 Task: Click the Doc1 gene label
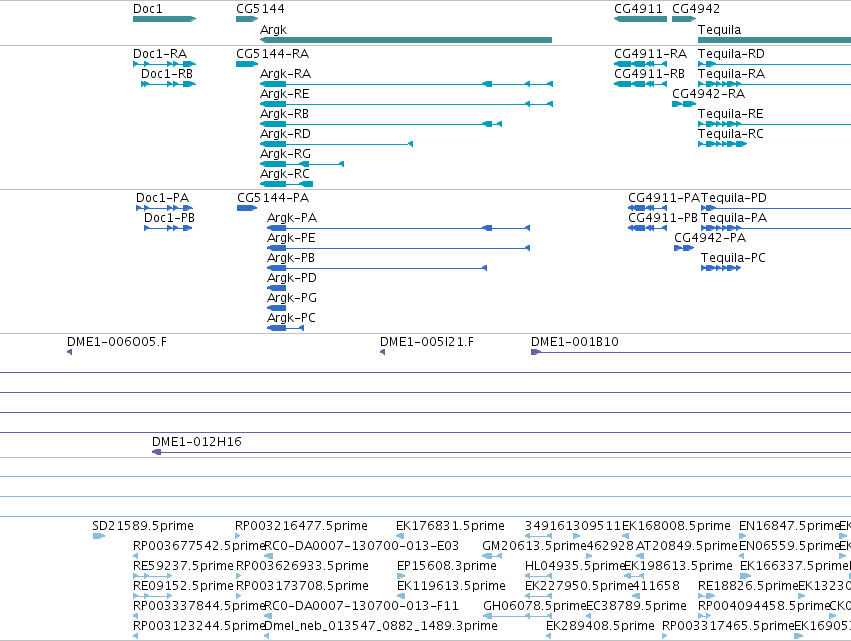[x=148, y=9]
